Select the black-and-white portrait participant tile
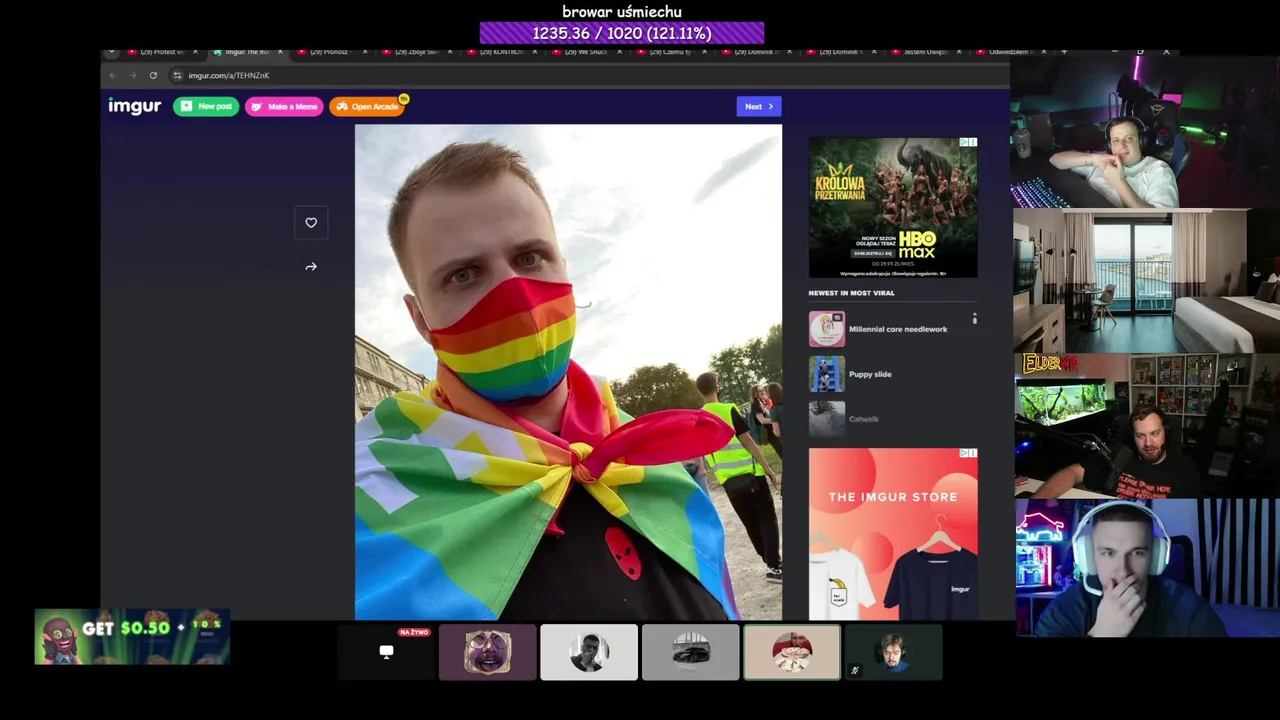Screen dimensions: 1280x720 pos(589,652)
